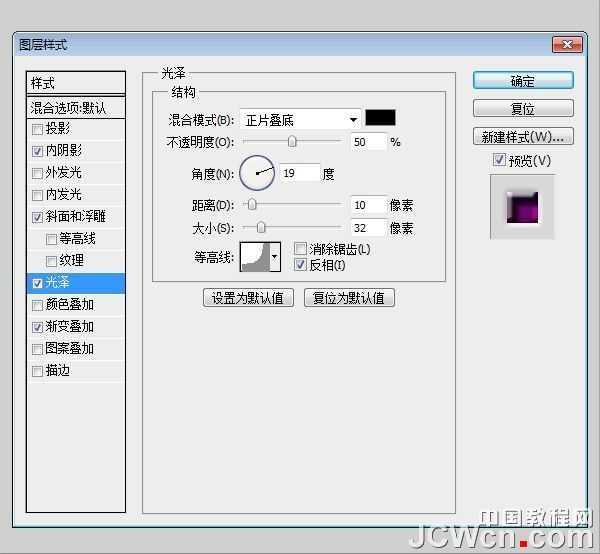Click the angle dial control
The image size is (600, 554).
click(257, 173)
